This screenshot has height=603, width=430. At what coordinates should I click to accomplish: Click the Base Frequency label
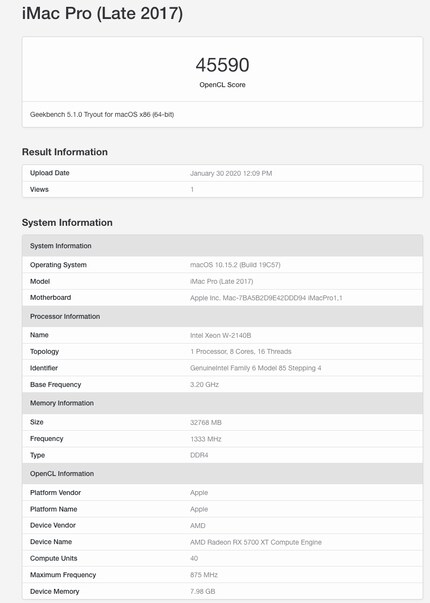55,385
